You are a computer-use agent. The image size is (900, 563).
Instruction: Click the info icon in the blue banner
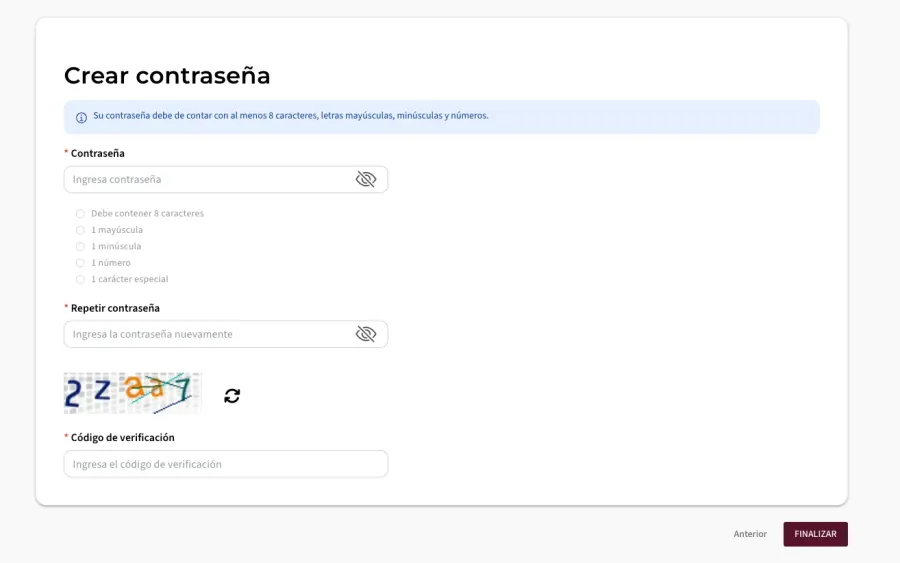coord(81,117)
